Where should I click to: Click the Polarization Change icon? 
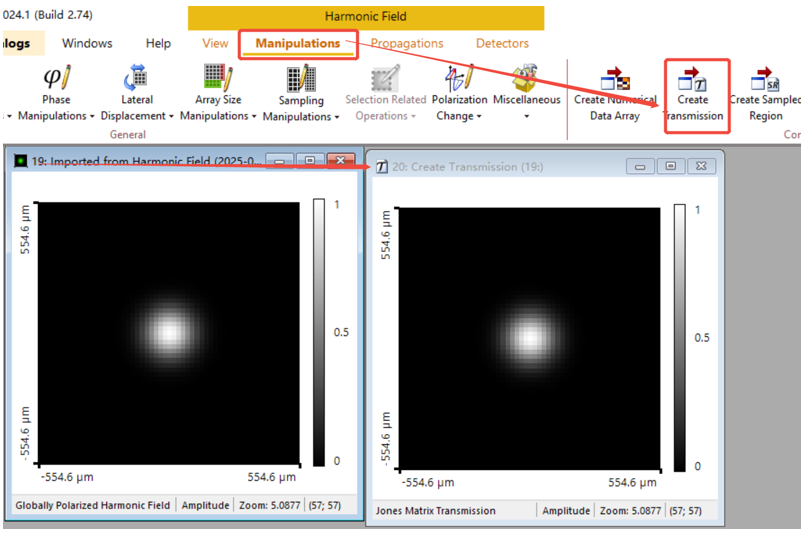(459, 77)
